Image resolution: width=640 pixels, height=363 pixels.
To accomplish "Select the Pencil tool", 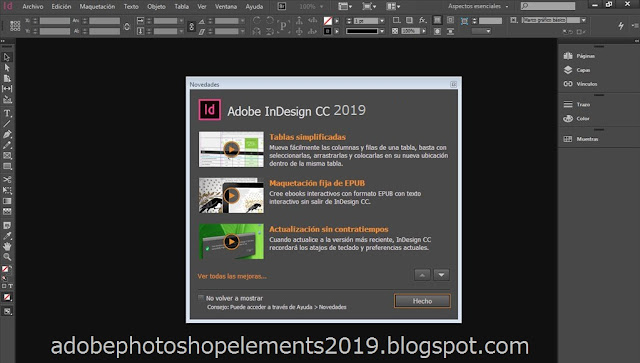I will click(x=7, y=145).
